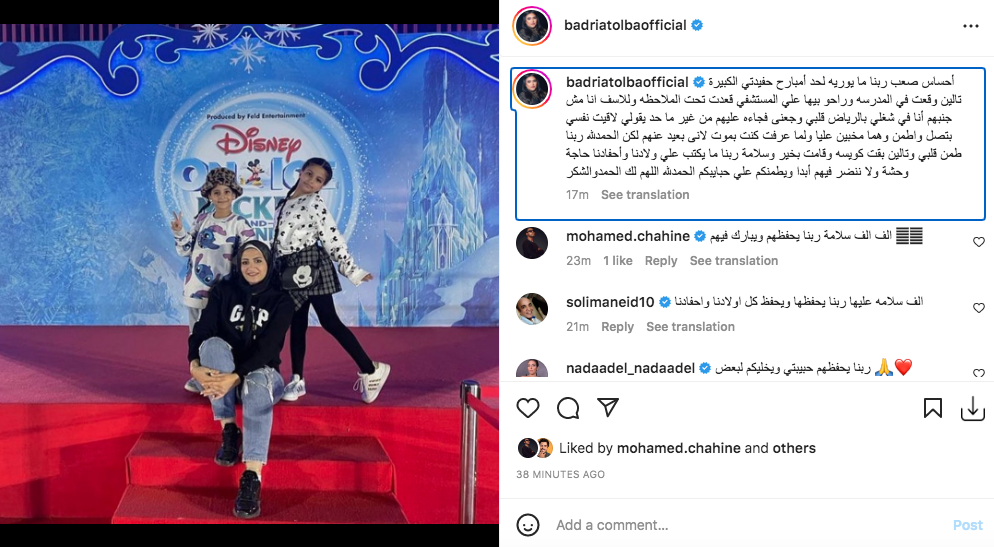View who liked mohamed.chahine's comment

[x=617, y=261]
